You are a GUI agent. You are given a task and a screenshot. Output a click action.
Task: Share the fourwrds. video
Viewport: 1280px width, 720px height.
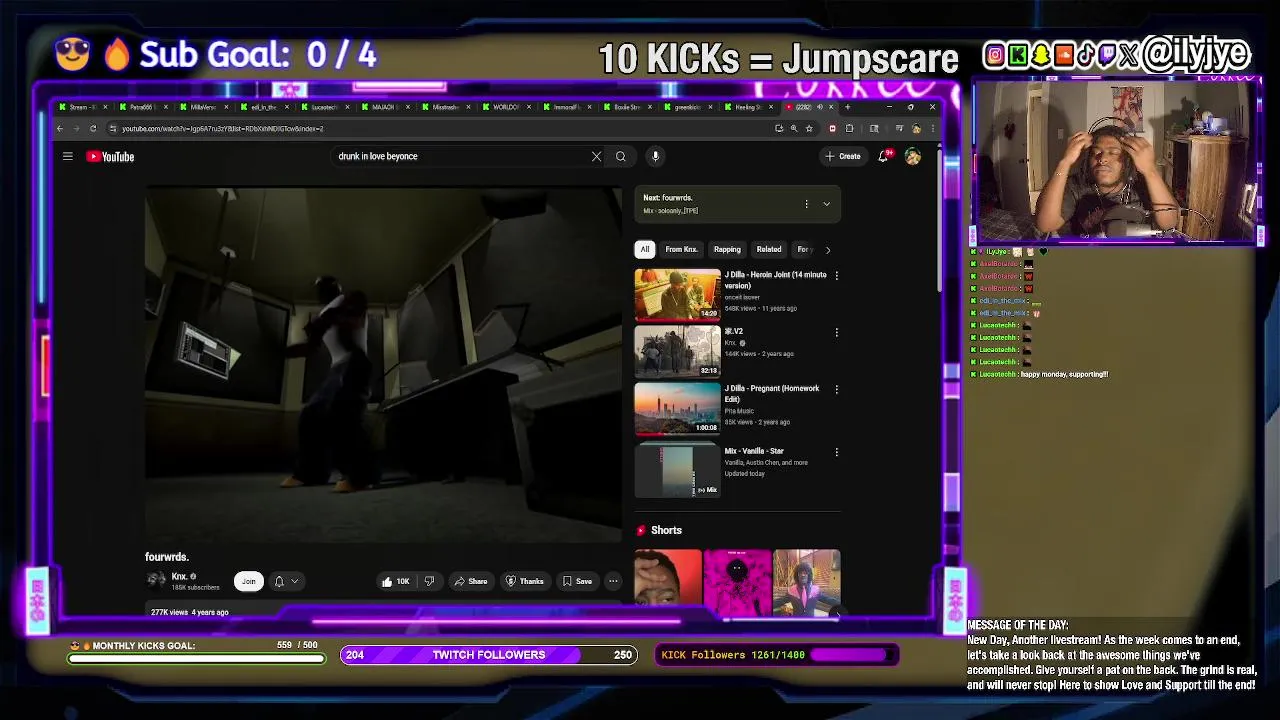(x=470, y=581)
